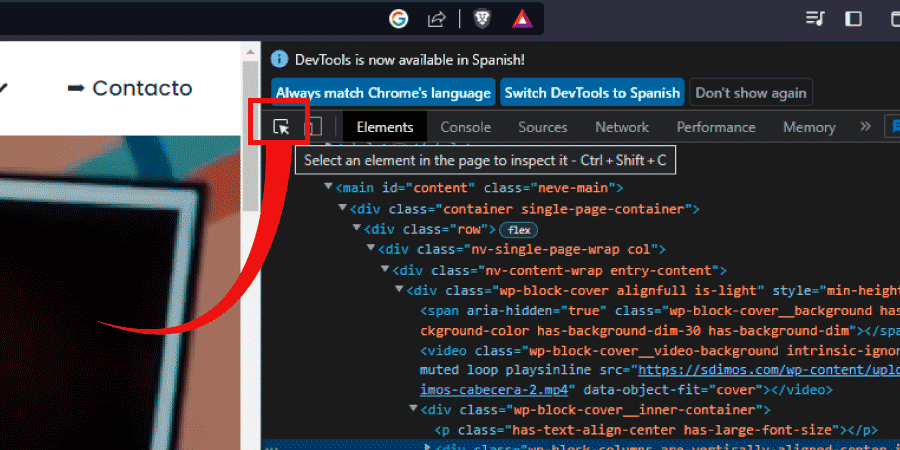Screen dimensions: 900x450
Task: Activate the select element inspect tool
Action: click(281, 127)
